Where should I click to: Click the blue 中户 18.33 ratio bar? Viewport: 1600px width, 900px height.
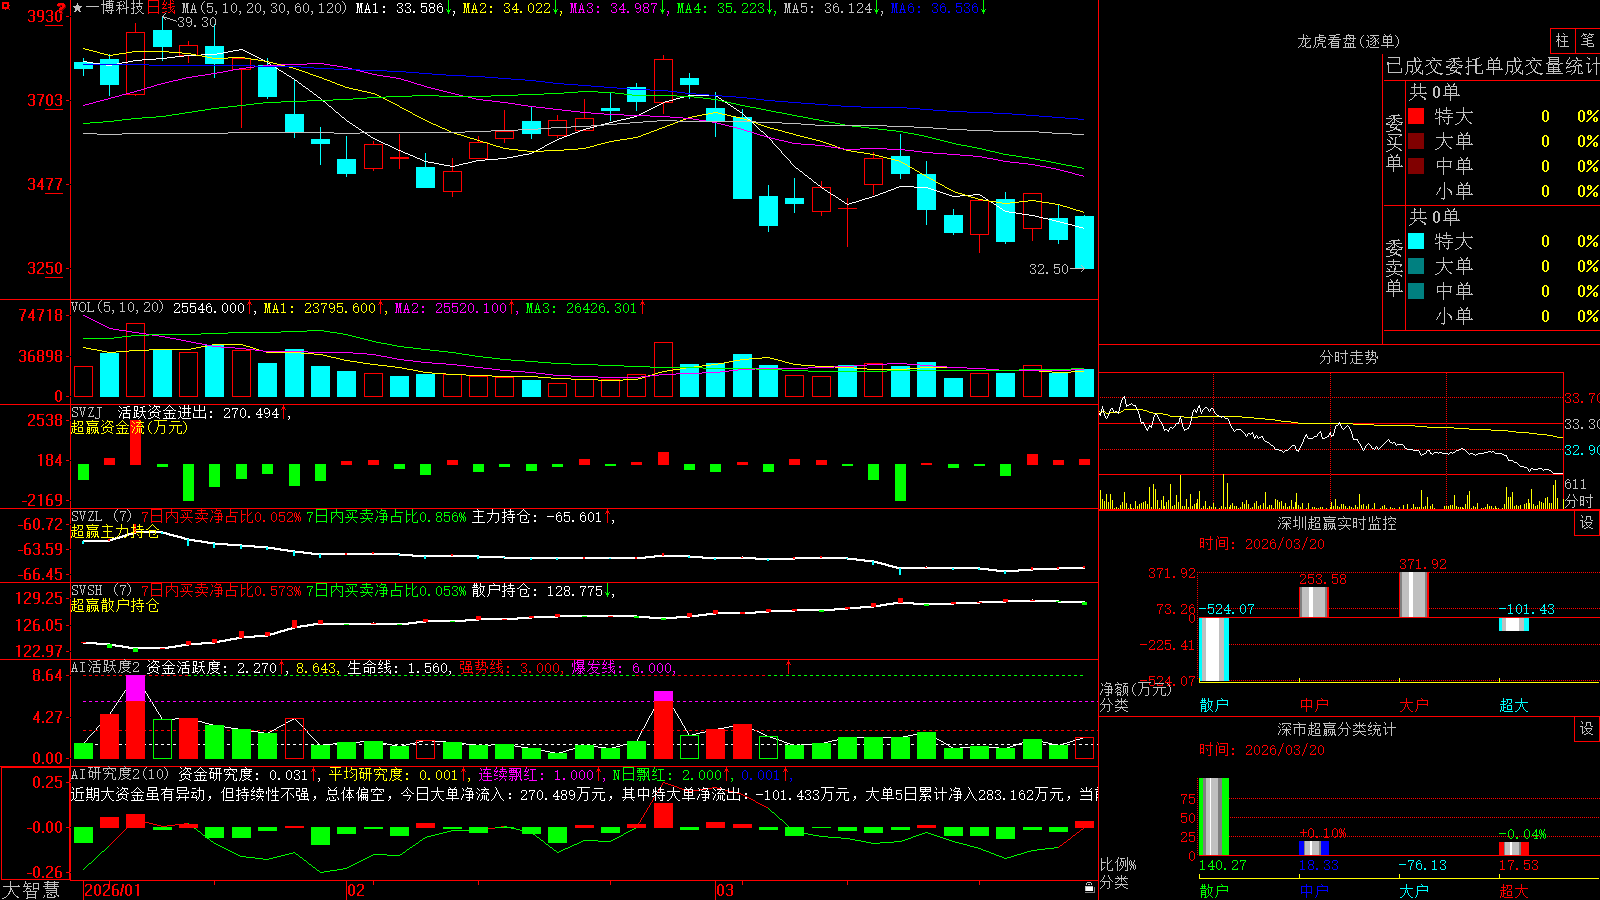coord(1313,848)
